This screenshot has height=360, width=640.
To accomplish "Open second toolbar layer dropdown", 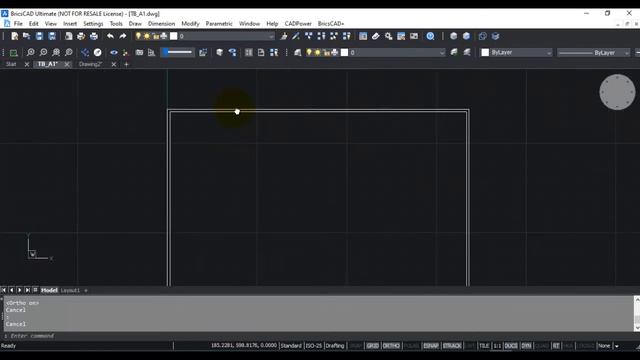I will [442, 52].
